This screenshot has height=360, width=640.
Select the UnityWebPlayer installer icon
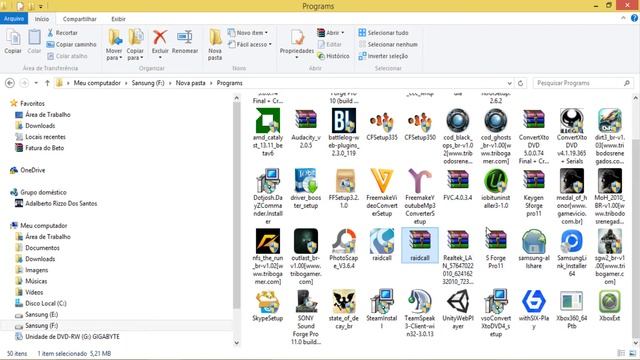[x=458, y=302]
